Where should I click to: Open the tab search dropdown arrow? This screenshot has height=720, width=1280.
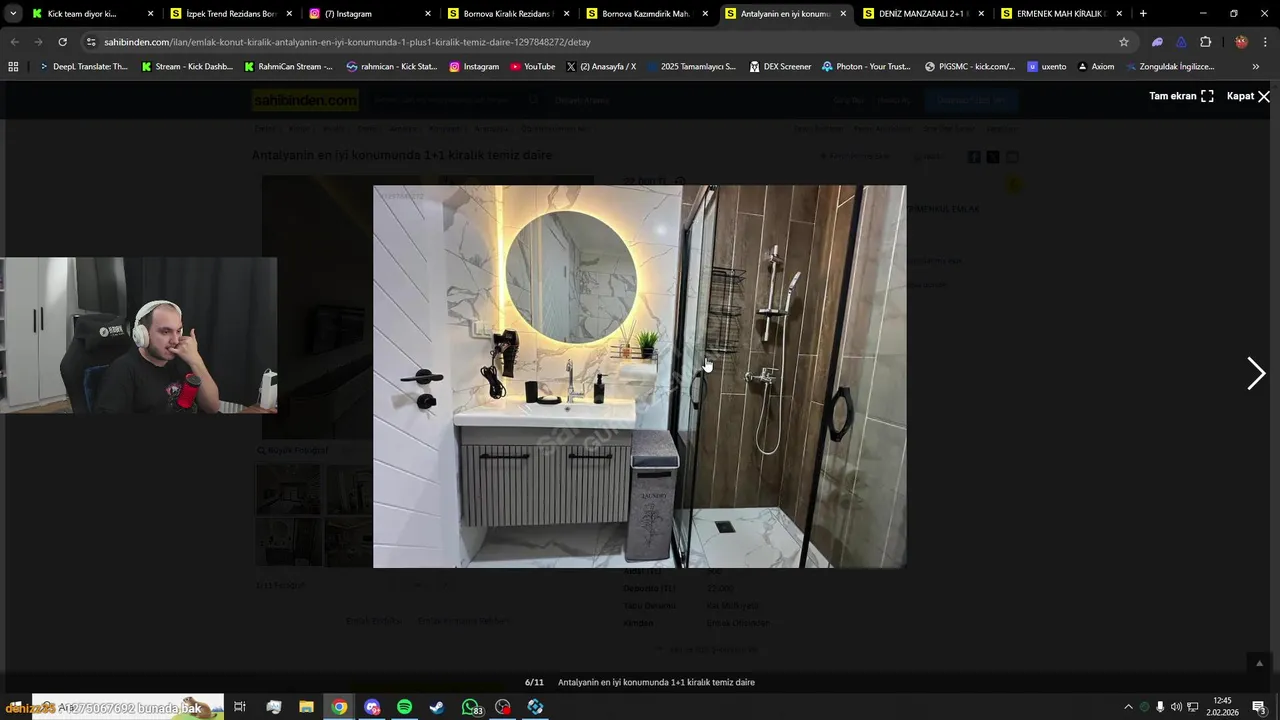click(x=13, y=14)
